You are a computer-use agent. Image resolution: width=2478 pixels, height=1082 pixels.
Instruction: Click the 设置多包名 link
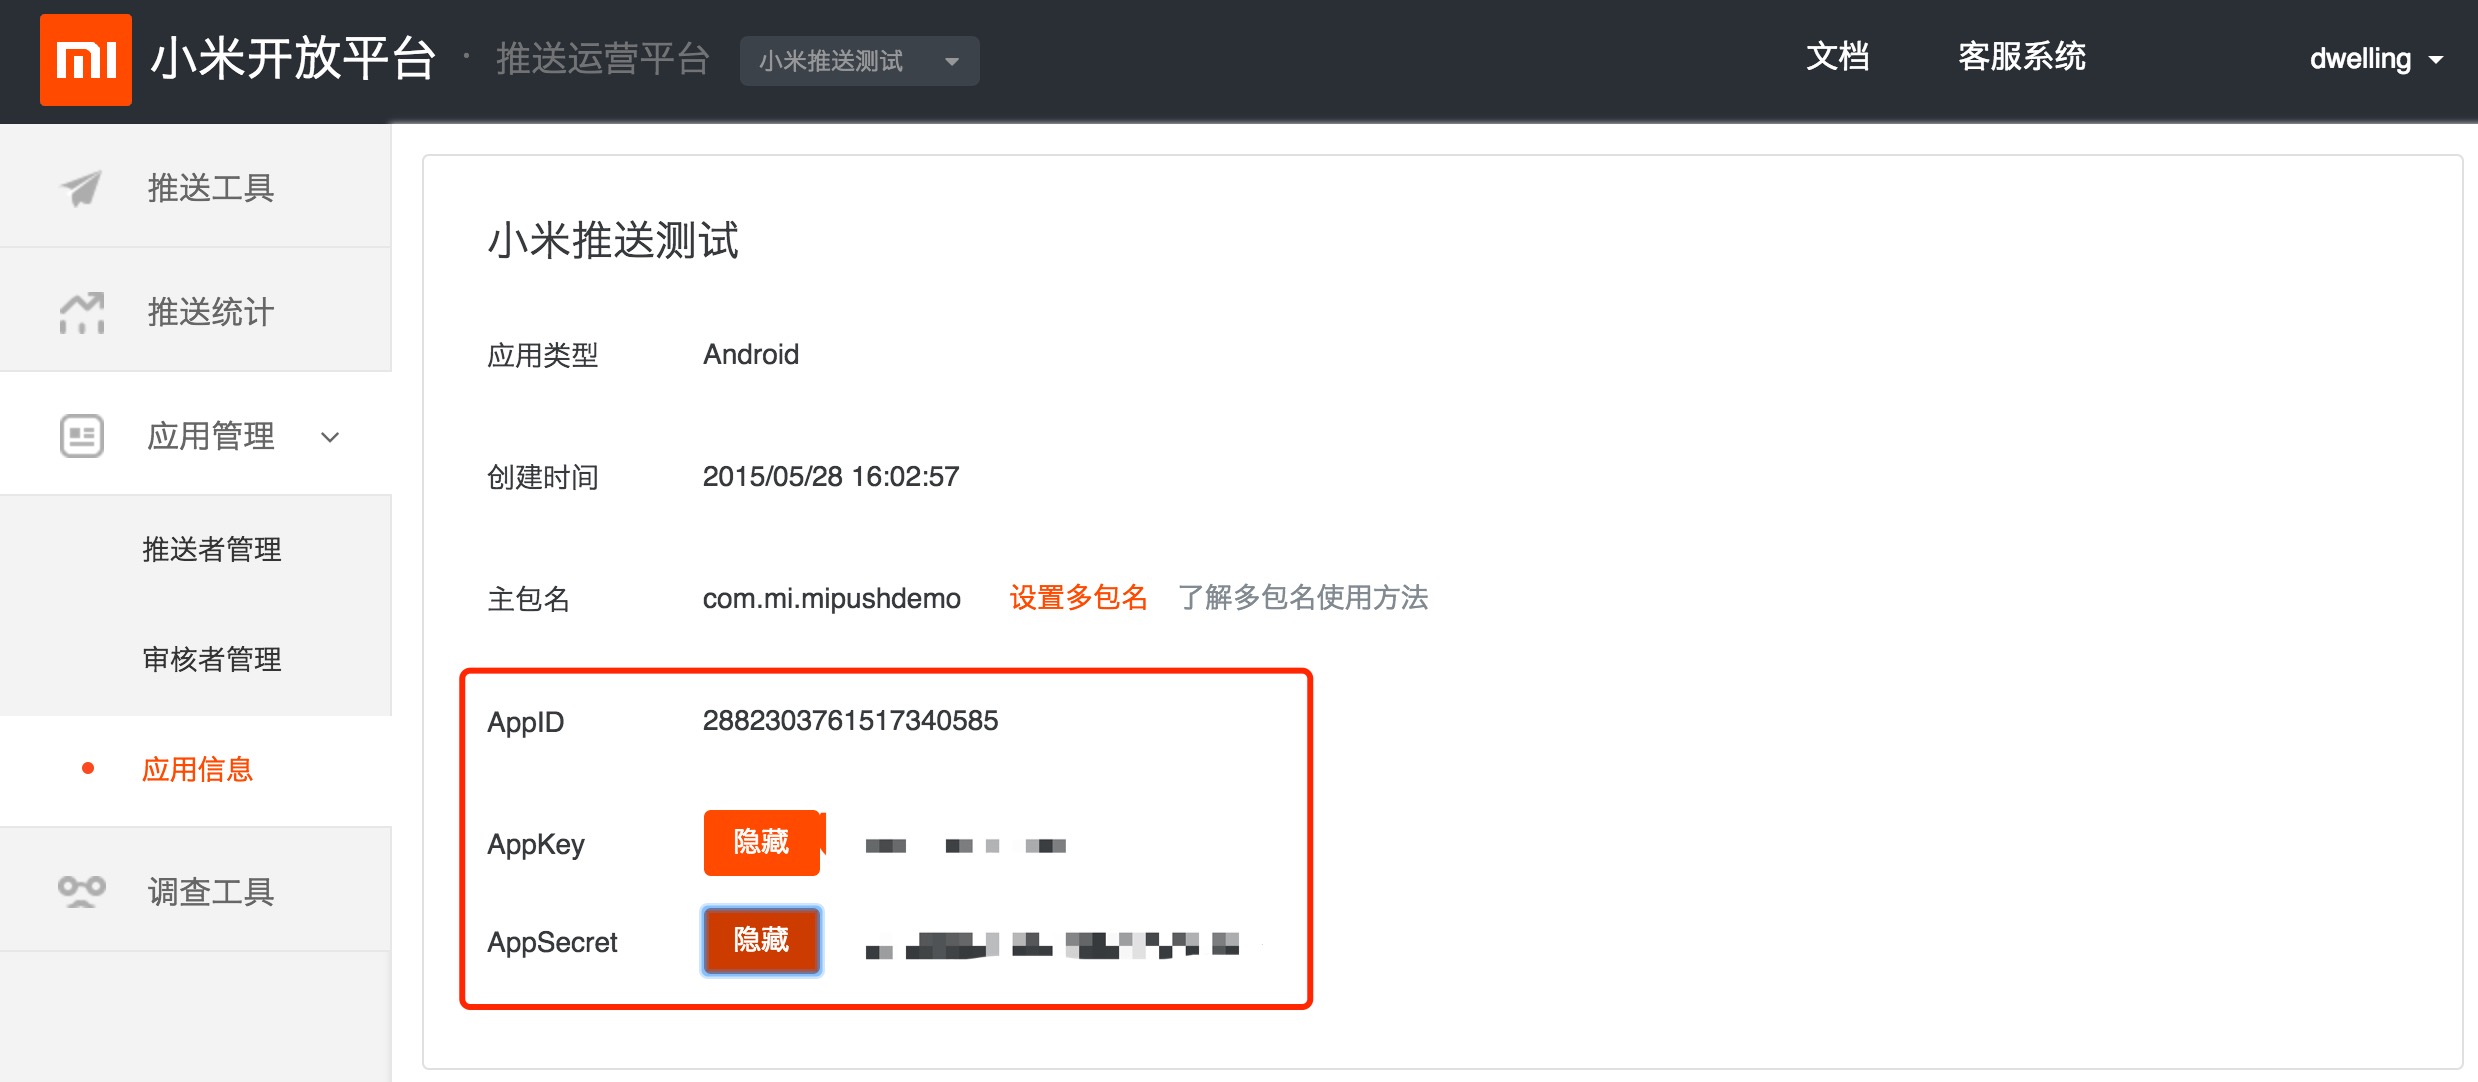pos(1078,598)
